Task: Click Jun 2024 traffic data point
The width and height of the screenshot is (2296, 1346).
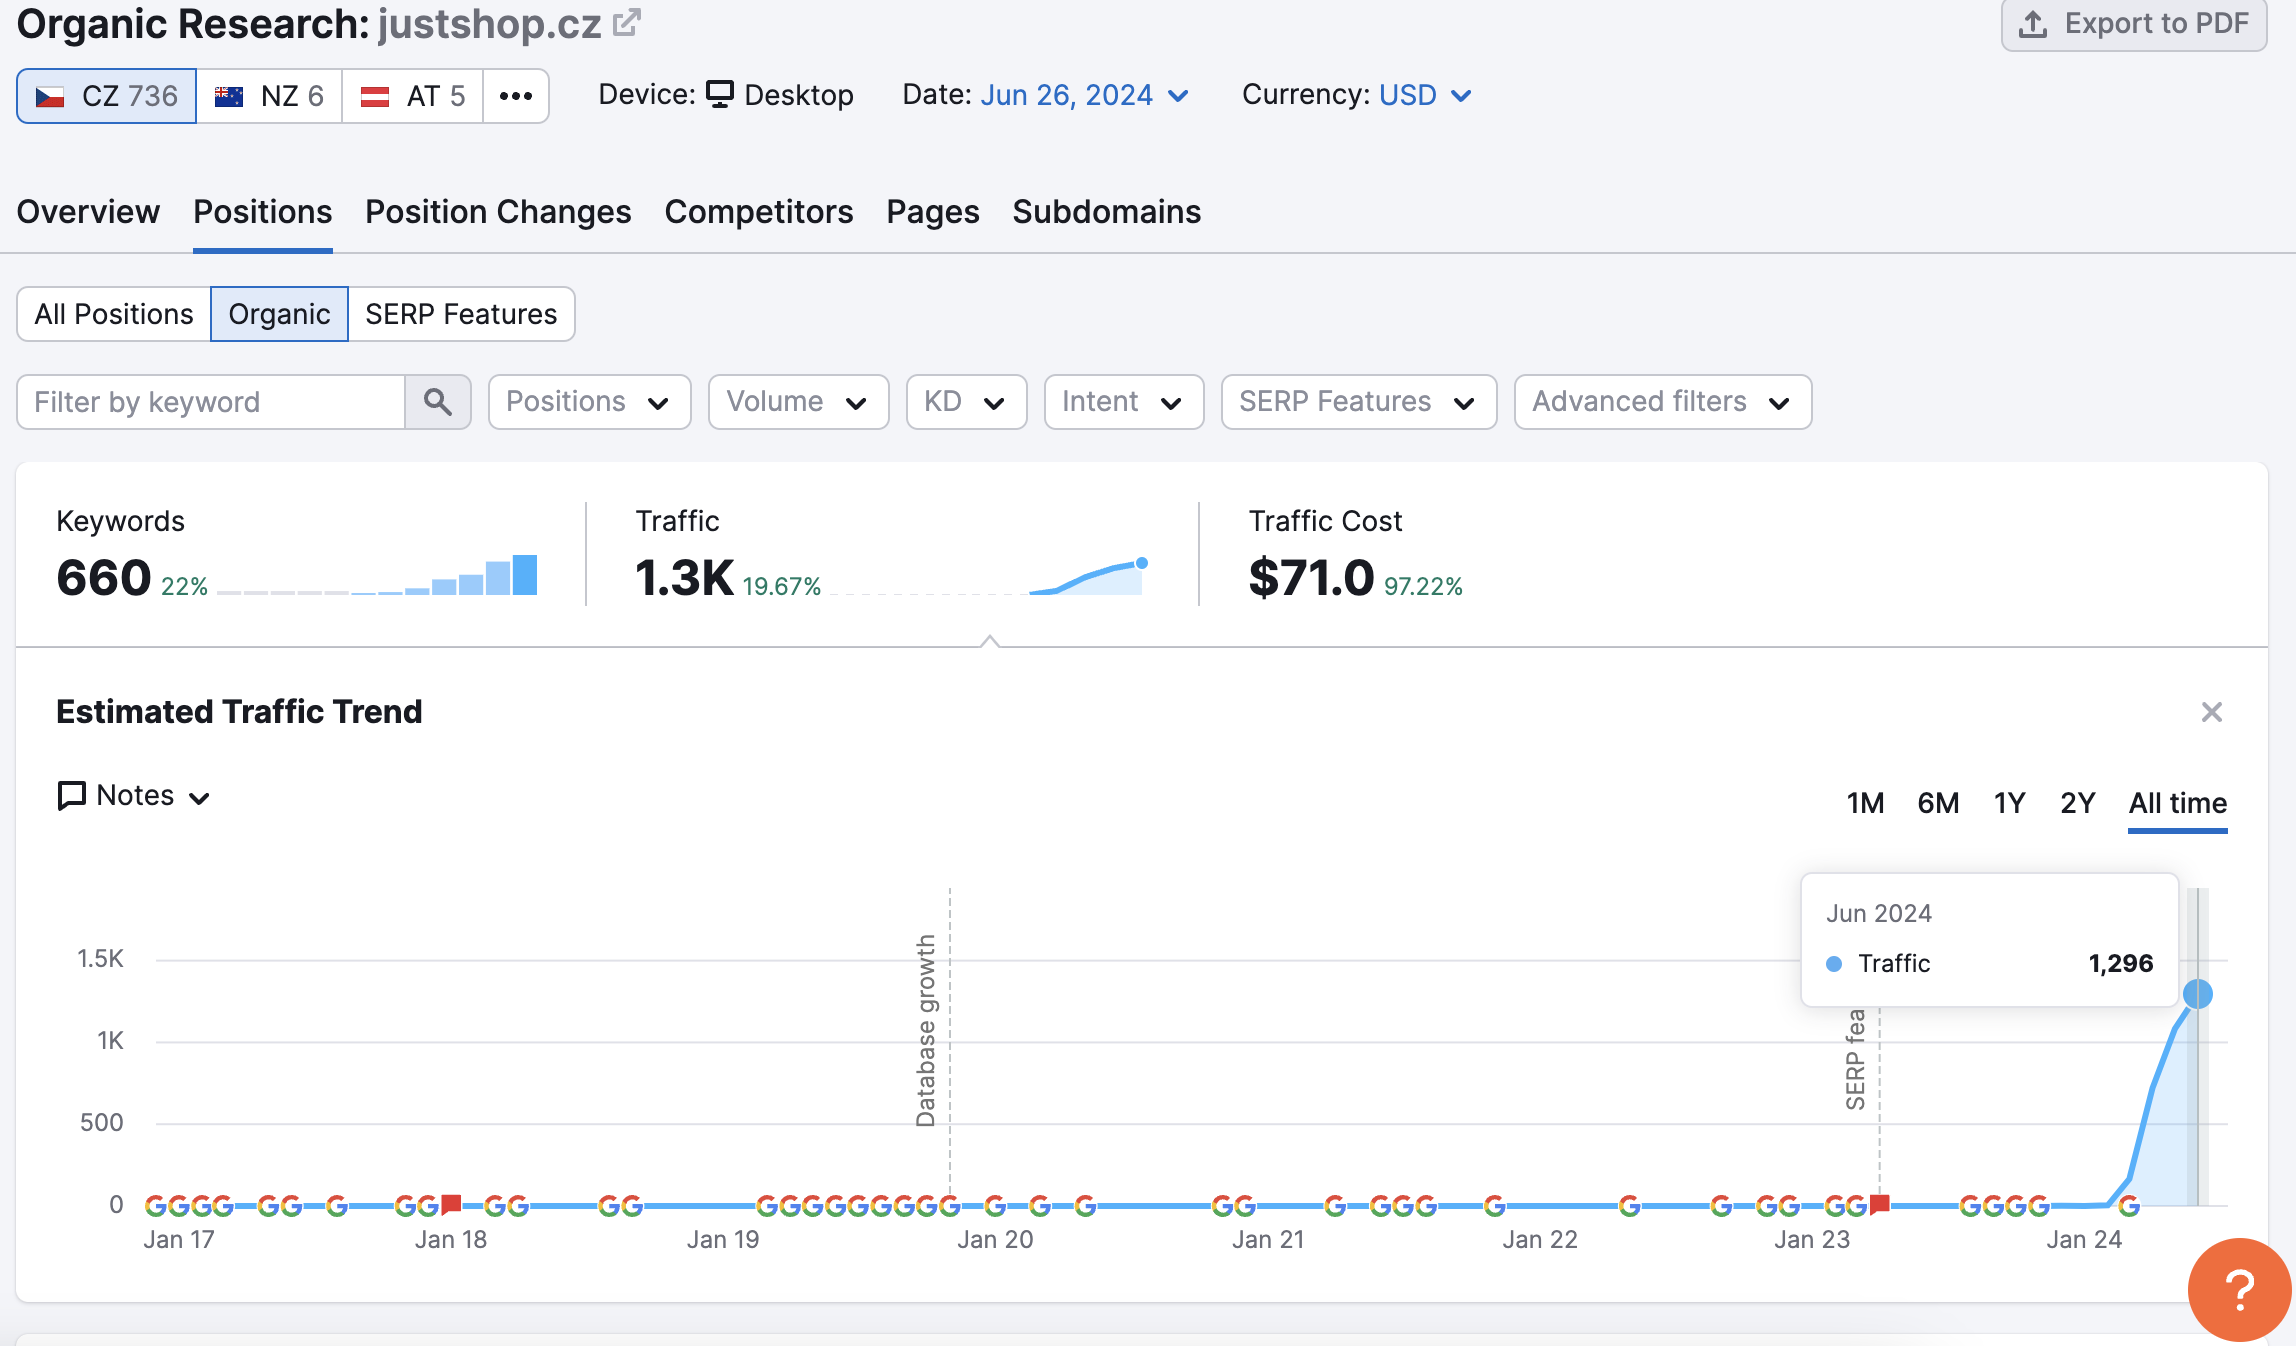Action: [2197, 994]
